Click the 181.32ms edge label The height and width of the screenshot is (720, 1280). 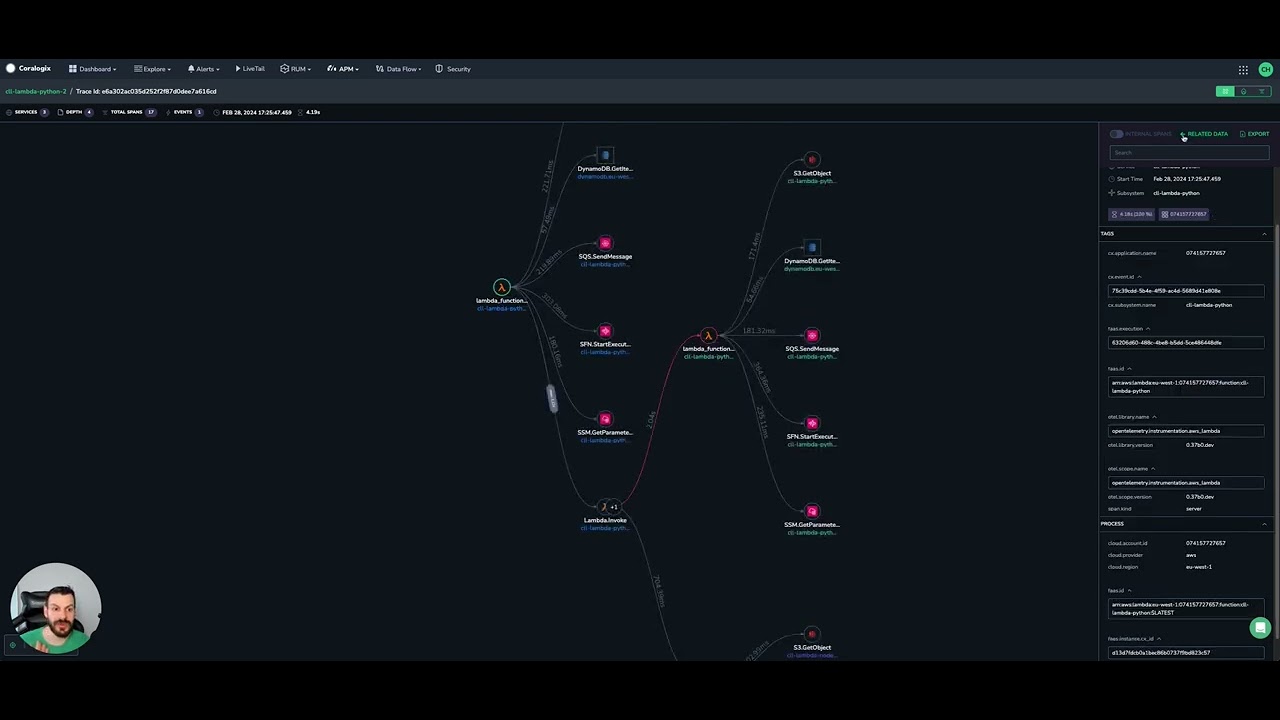759,331
